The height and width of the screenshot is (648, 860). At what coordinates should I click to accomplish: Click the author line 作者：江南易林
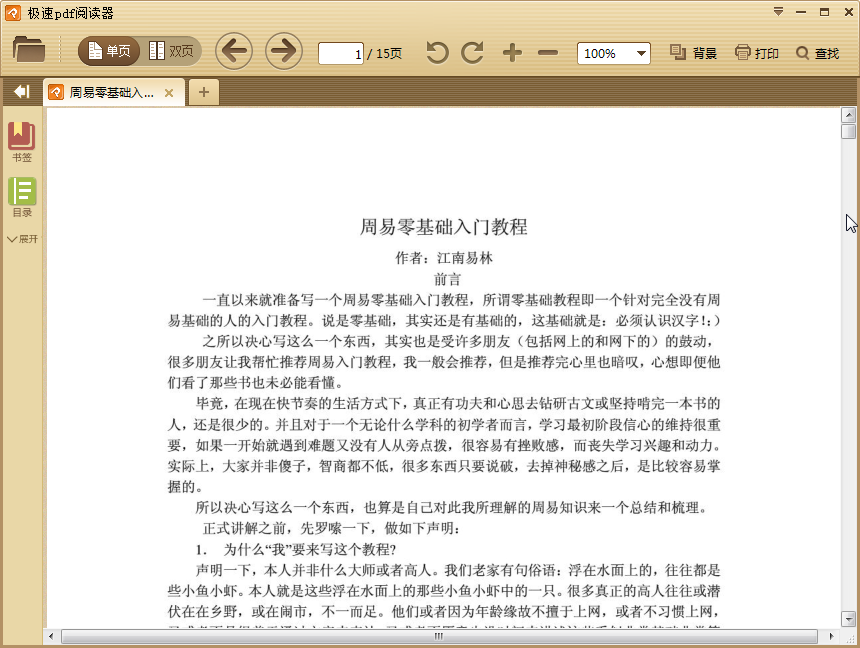tap(444, 257)
